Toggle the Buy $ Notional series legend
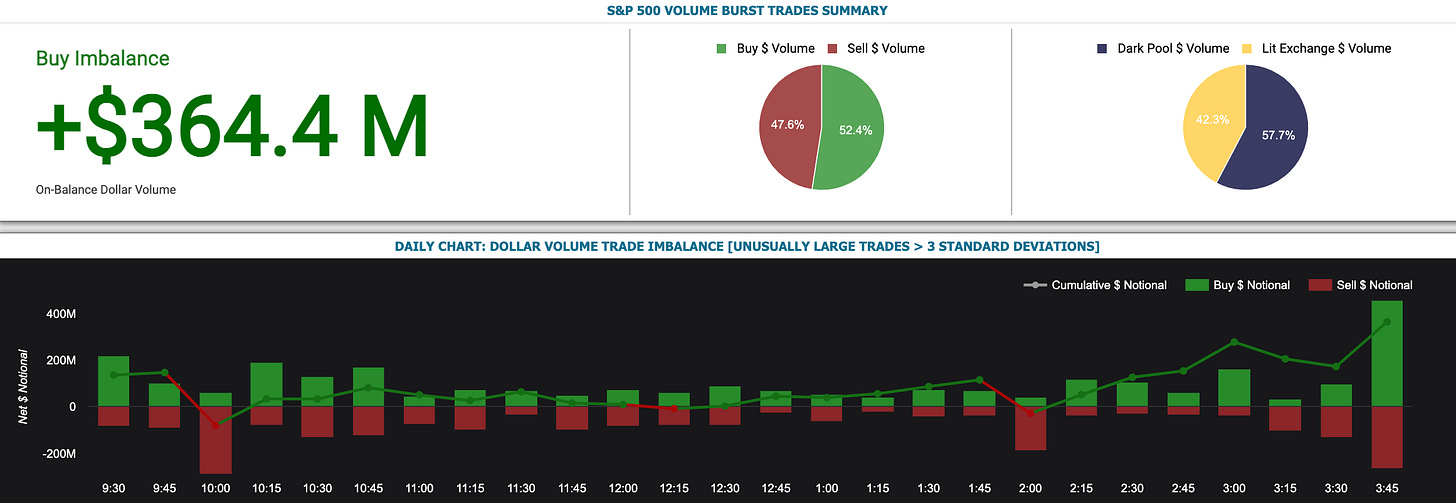 pyautogui.click(x=1237, y=285)
